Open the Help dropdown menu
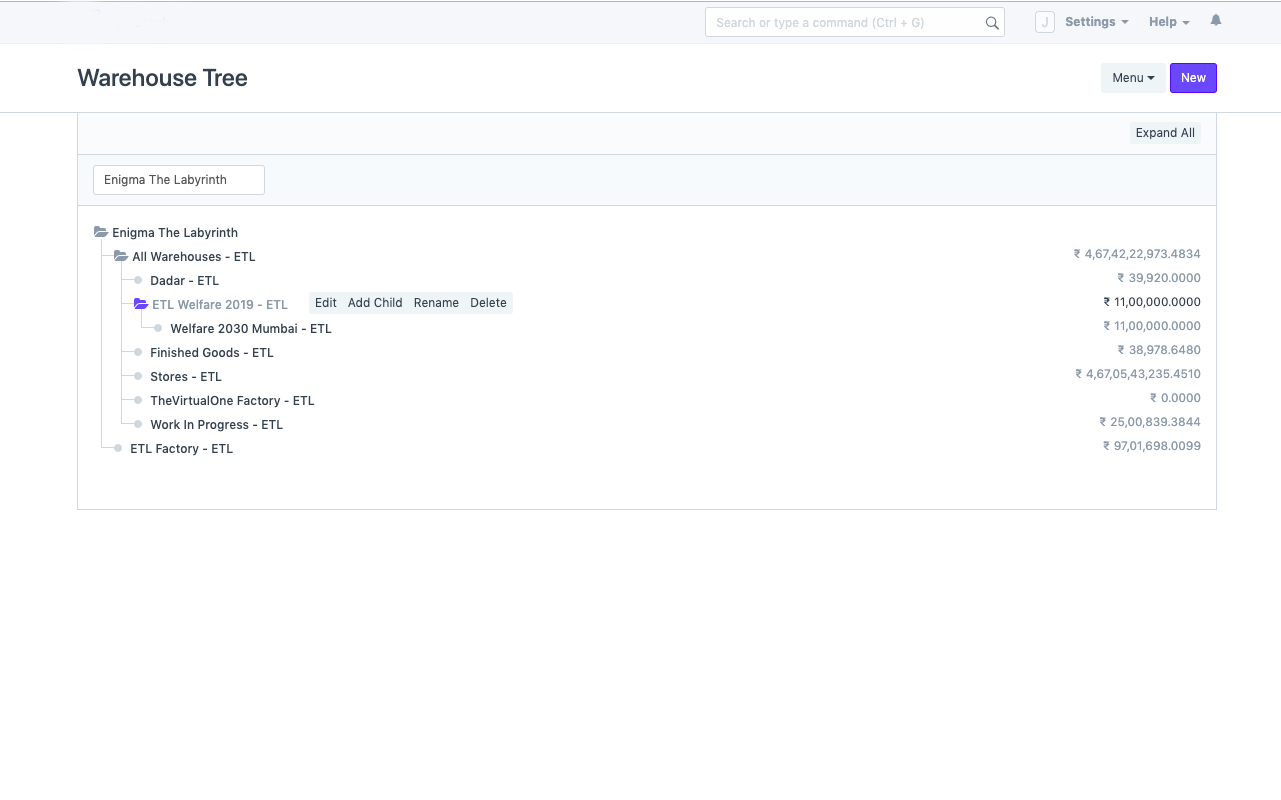This screenshot has width=1281, height=800. (1169, 22)
